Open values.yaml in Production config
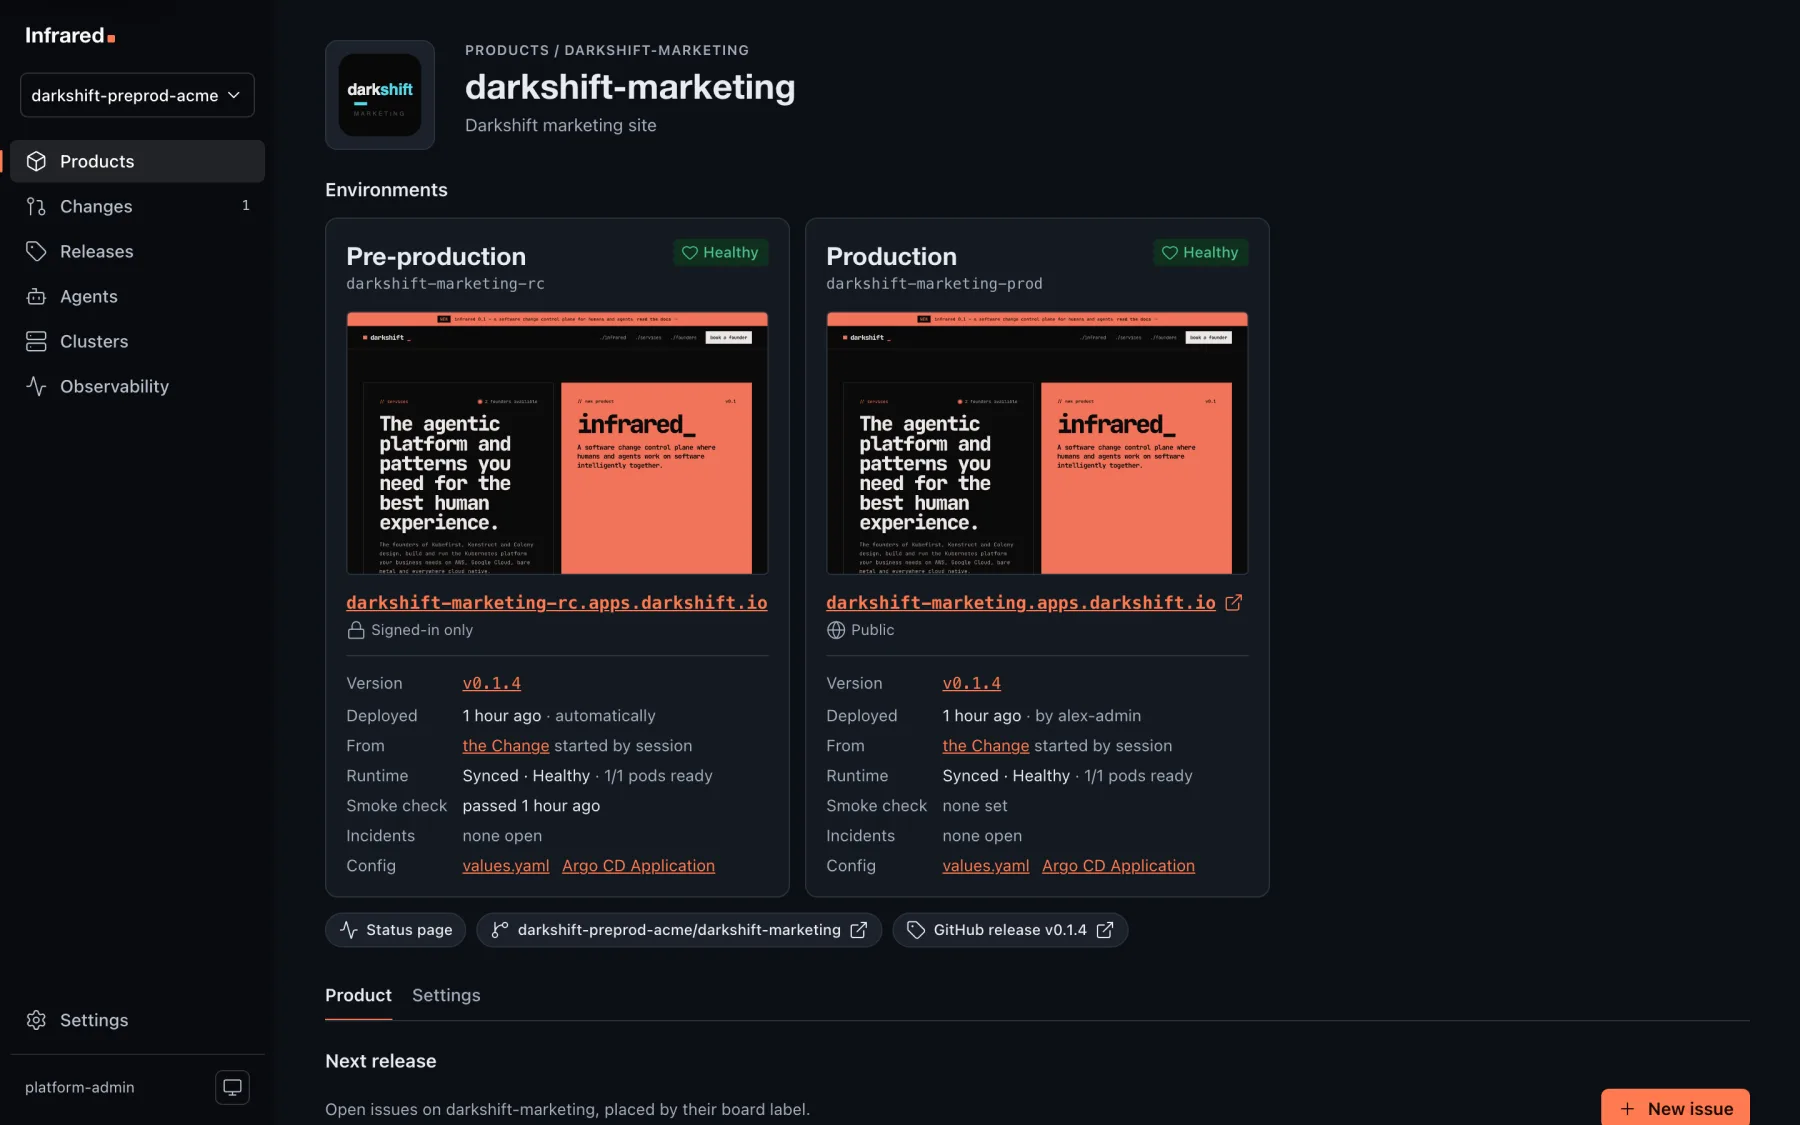Screen dimensions: 1800x1125 (985, 865)
